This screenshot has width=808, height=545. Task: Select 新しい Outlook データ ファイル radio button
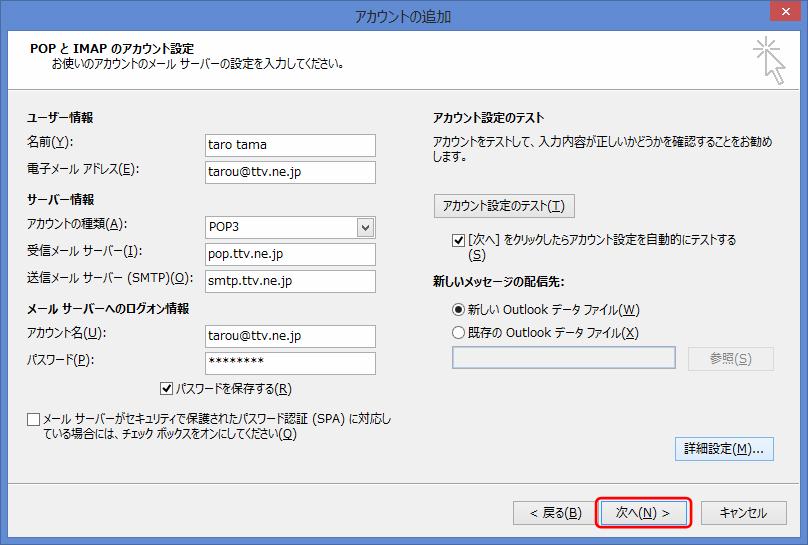tap(458, 310)
